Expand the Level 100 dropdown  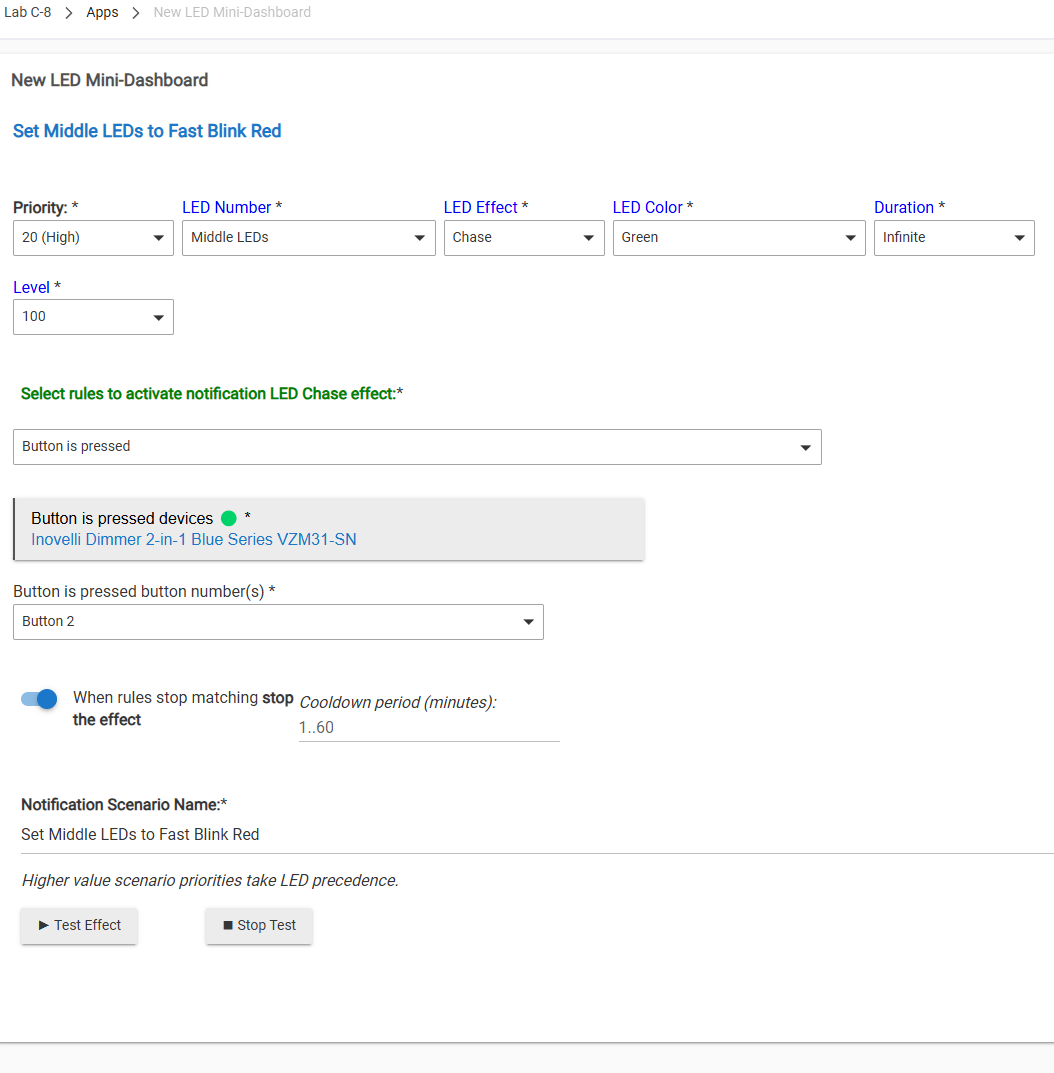coord(93,317)
